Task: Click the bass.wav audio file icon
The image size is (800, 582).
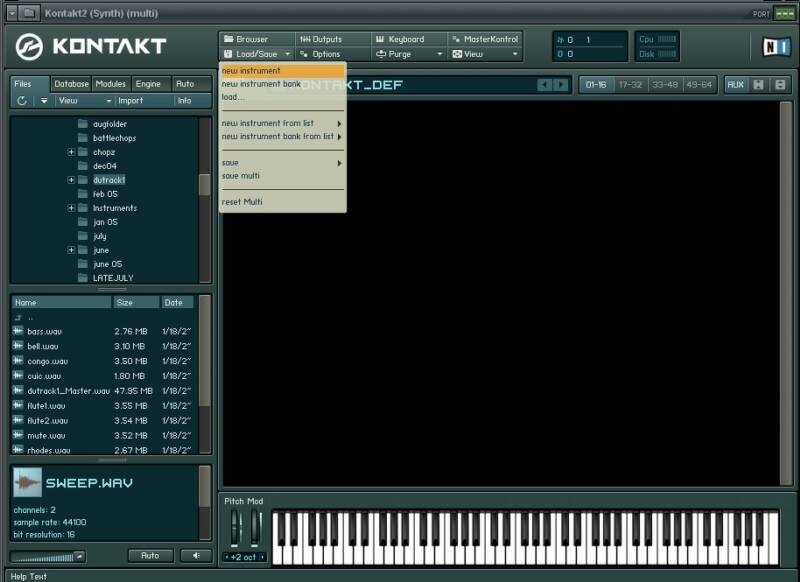Action: point(18,331)
